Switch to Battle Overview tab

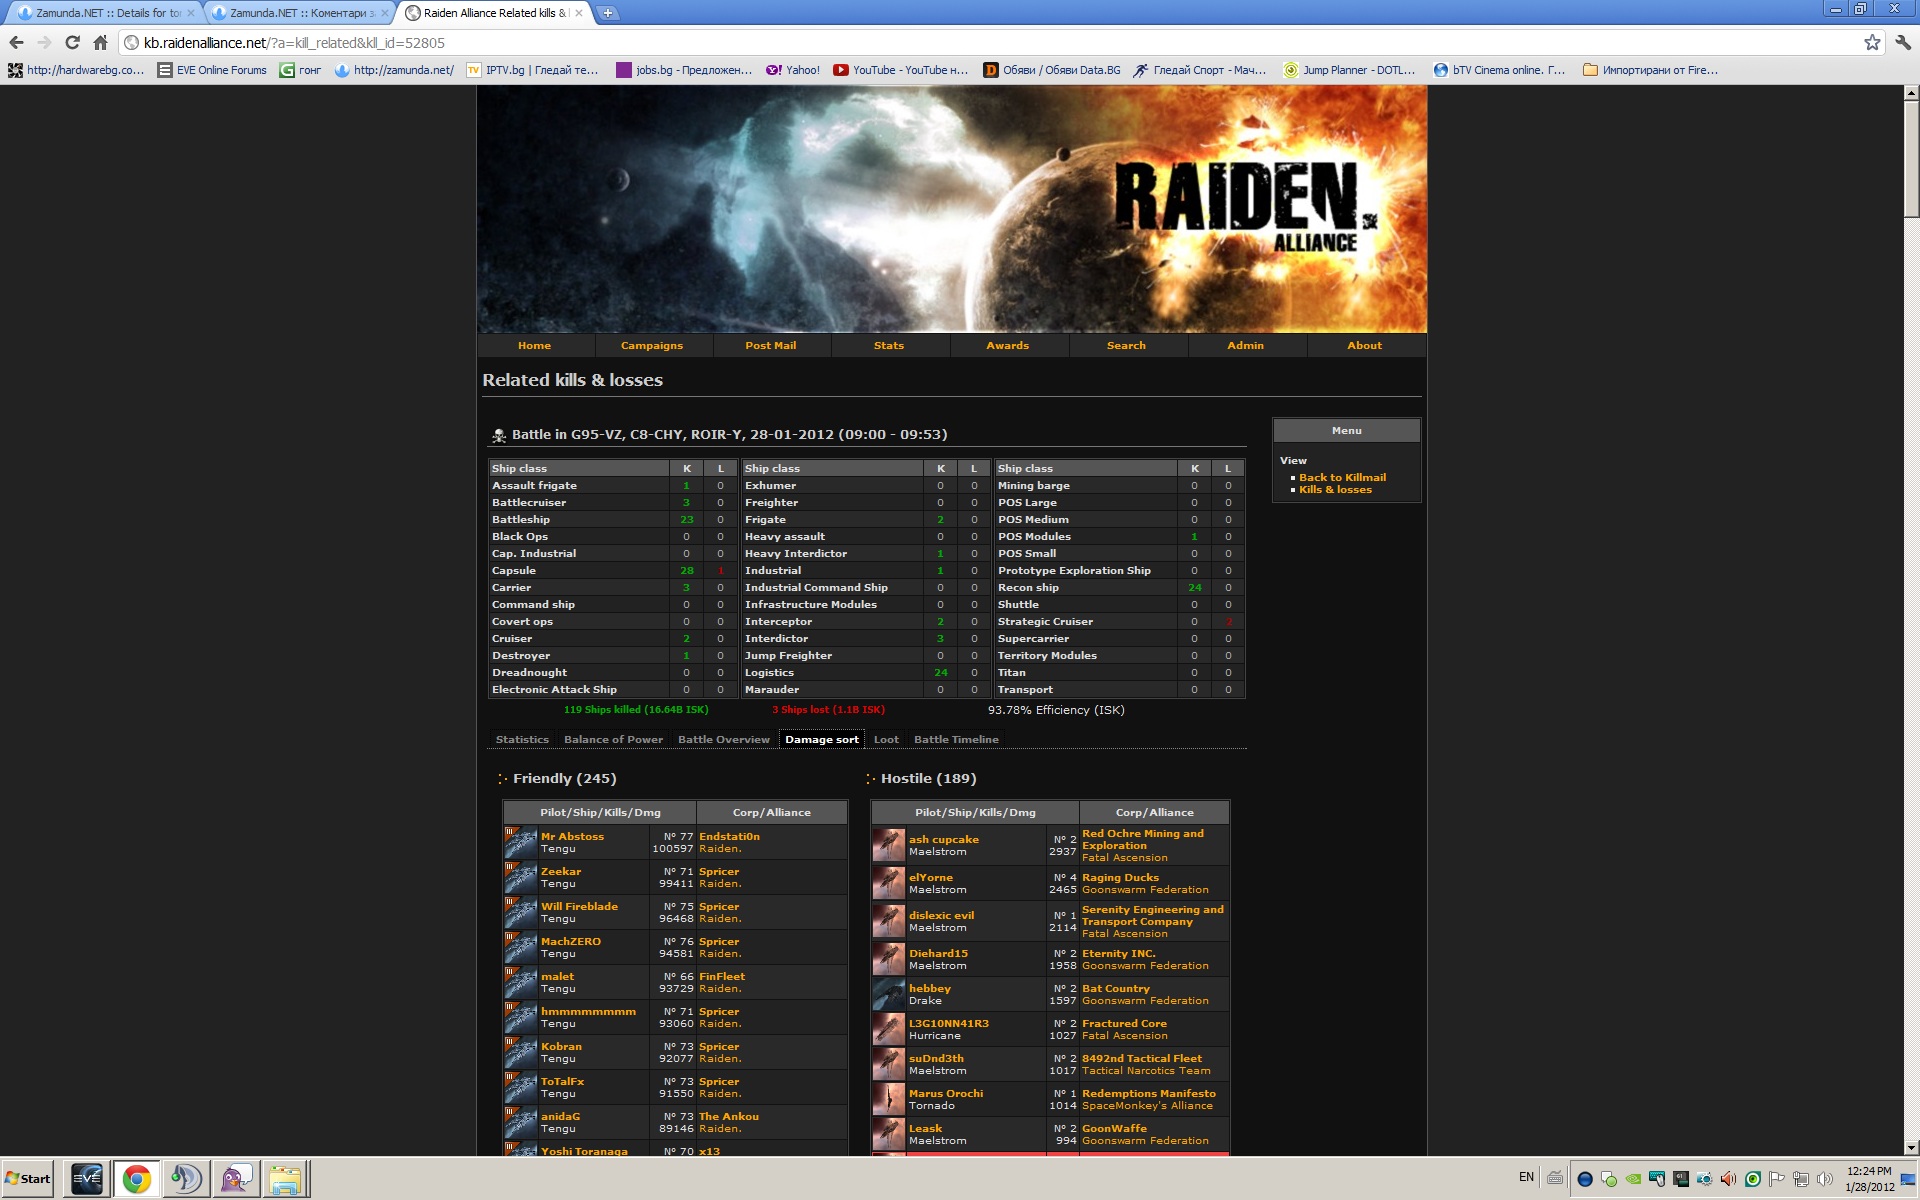point(723,740)
